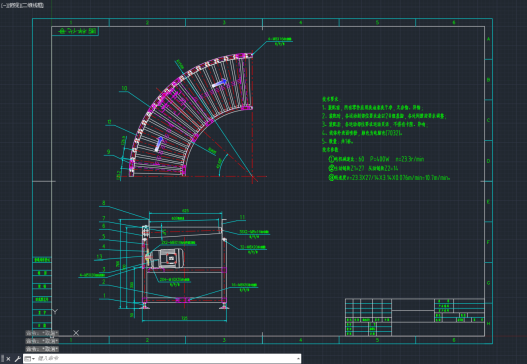Select the upper blue direction arrow
Image resolution: width=527 pixels, height=364 pixels.
click(x=220, y=83)
